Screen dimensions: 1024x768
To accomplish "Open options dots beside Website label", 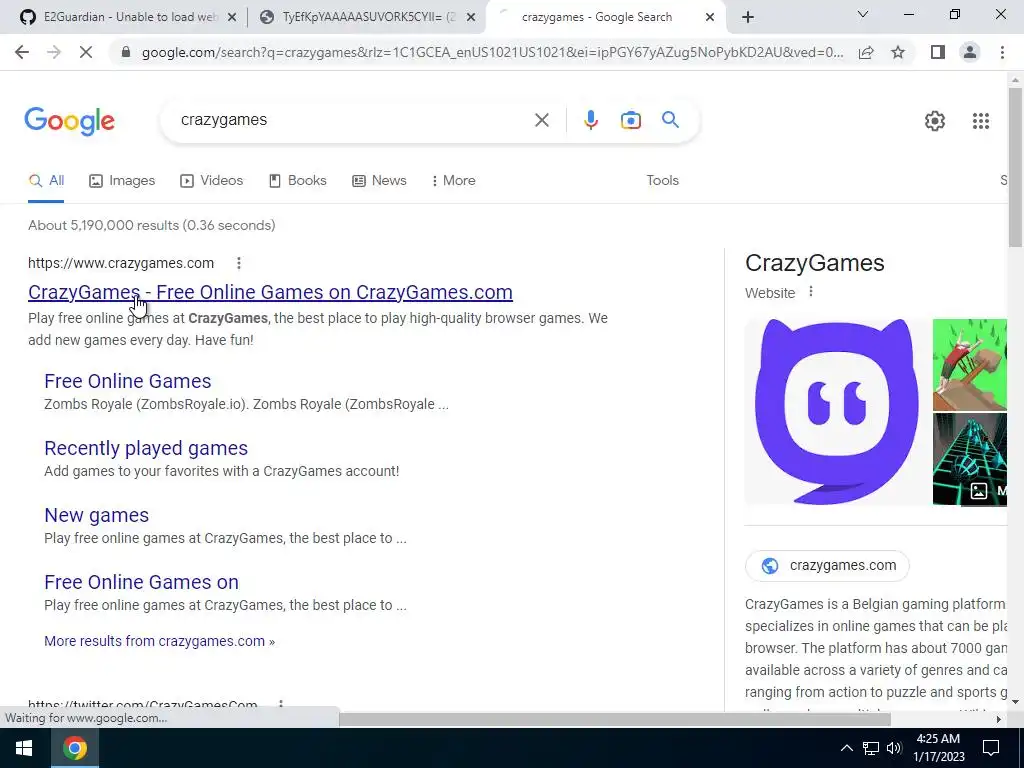I will click(x=810, y=292).
